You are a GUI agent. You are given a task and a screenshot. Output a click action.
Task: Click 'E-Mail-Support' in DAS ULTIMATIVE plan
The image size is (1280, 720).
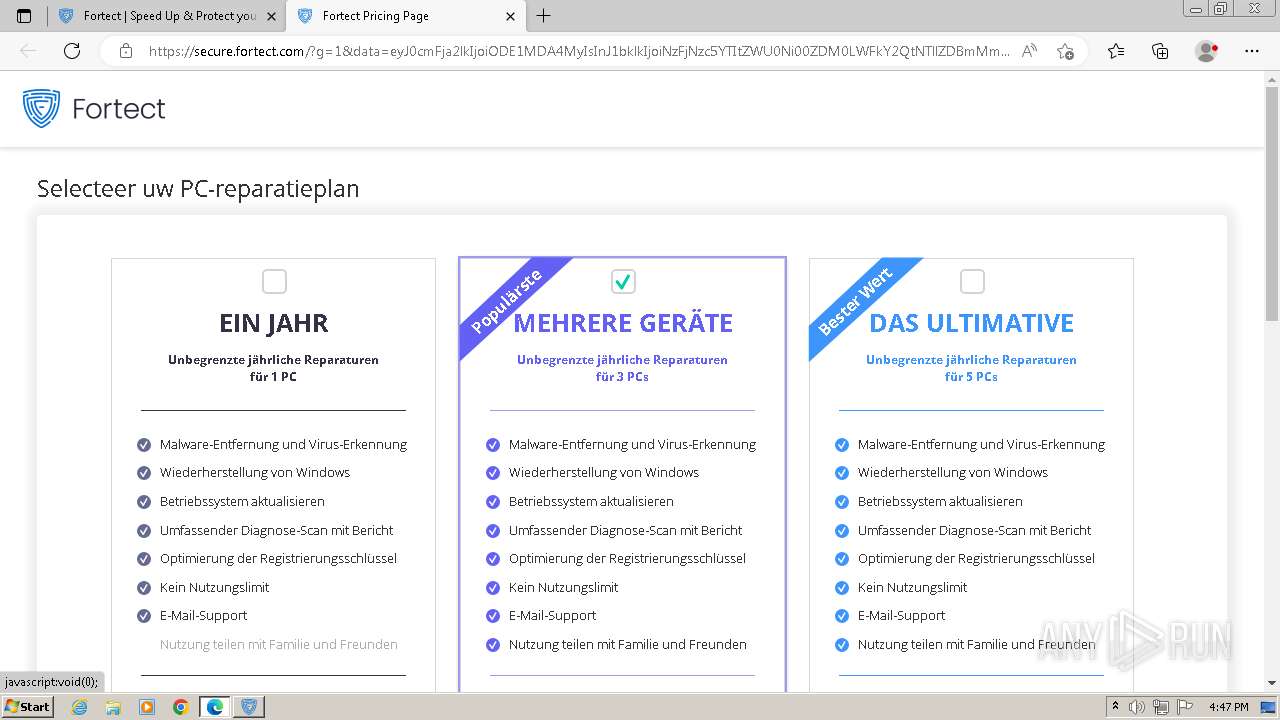click(x=901, y=615)
